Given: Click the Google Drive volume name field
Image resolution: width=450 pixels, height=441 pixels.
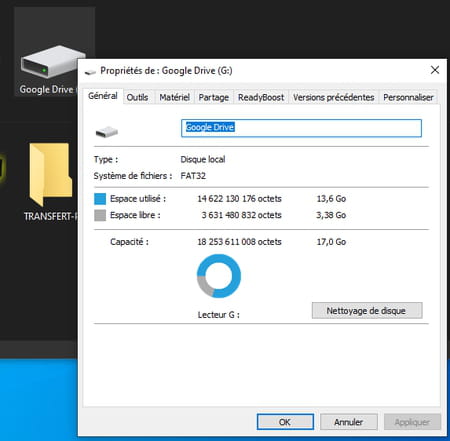Looking at the screenshot, I should pyautogui.click(x=301, y=128).
